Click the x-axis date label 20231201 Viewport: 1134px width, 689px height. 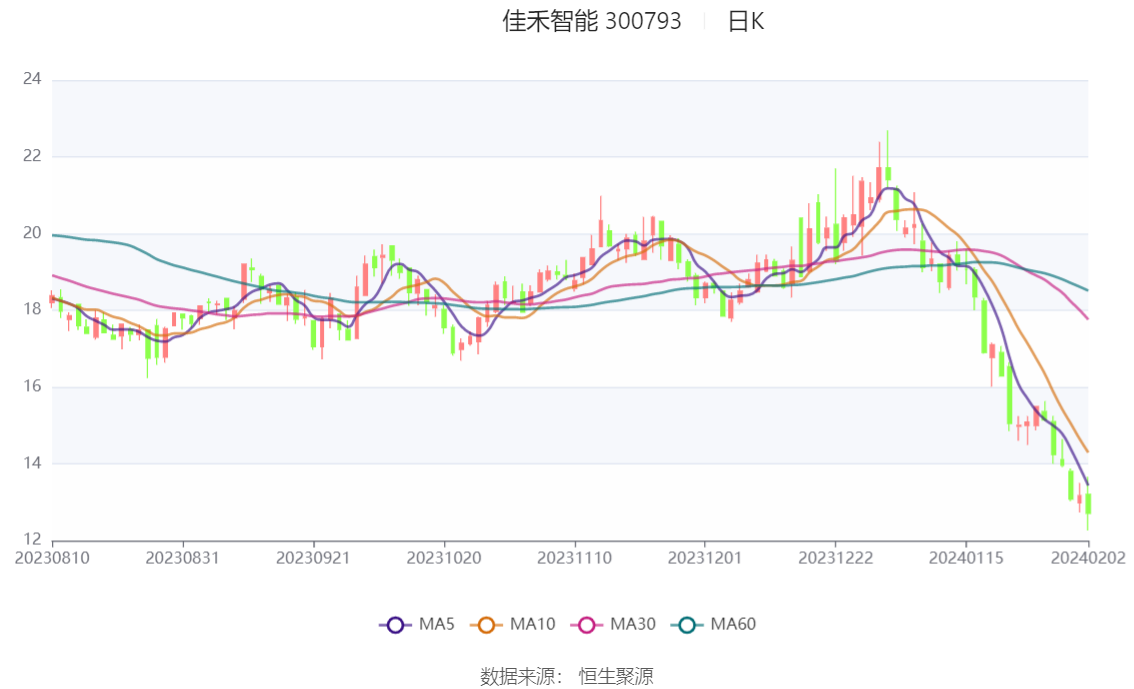click(x=705, y=558)
